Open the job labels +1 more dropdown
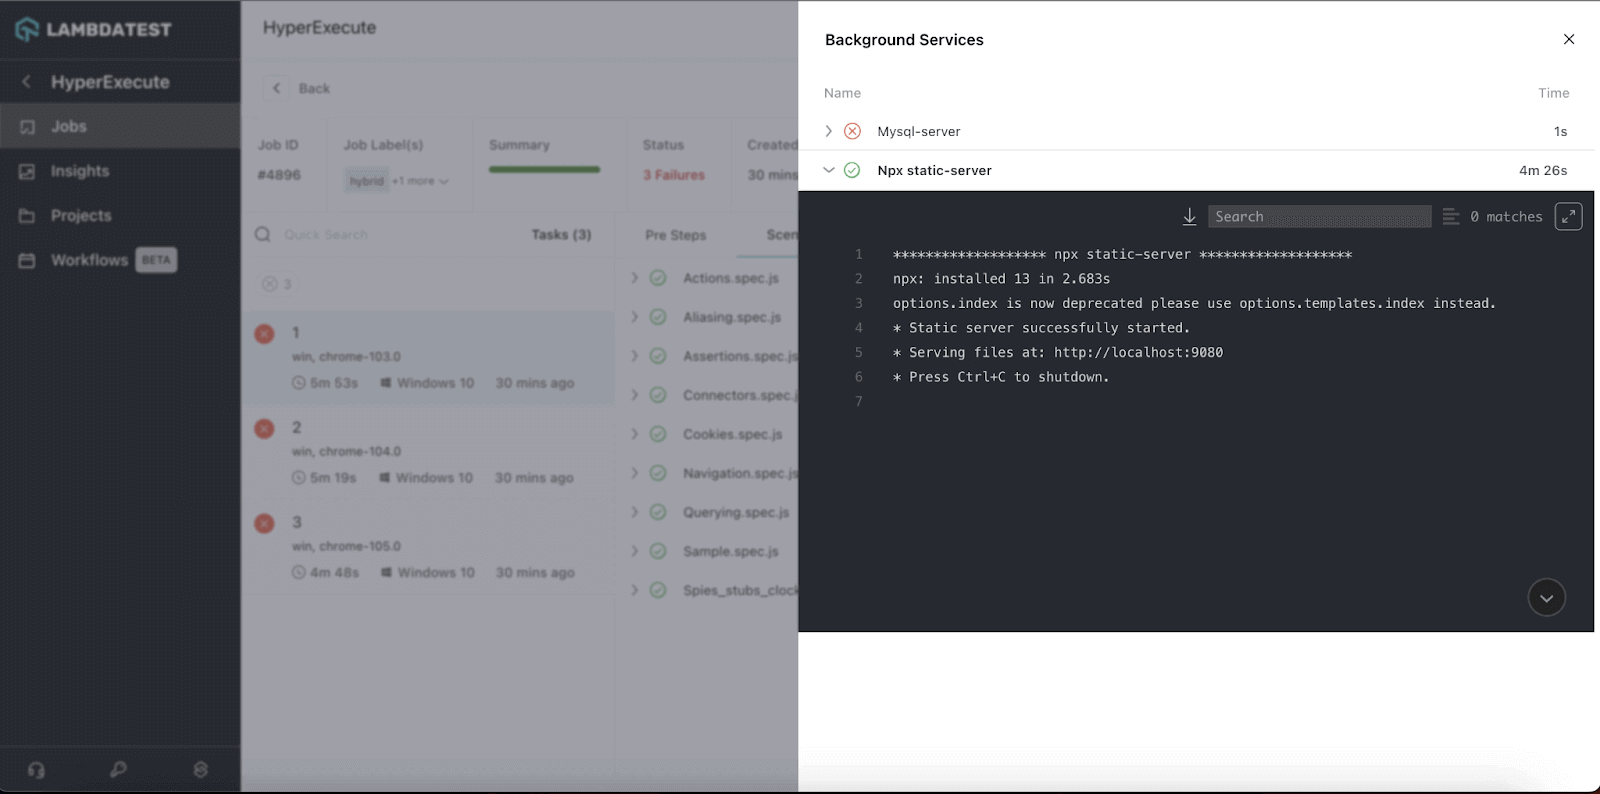This screenshot has height=794, width=1600. (420, 181)
